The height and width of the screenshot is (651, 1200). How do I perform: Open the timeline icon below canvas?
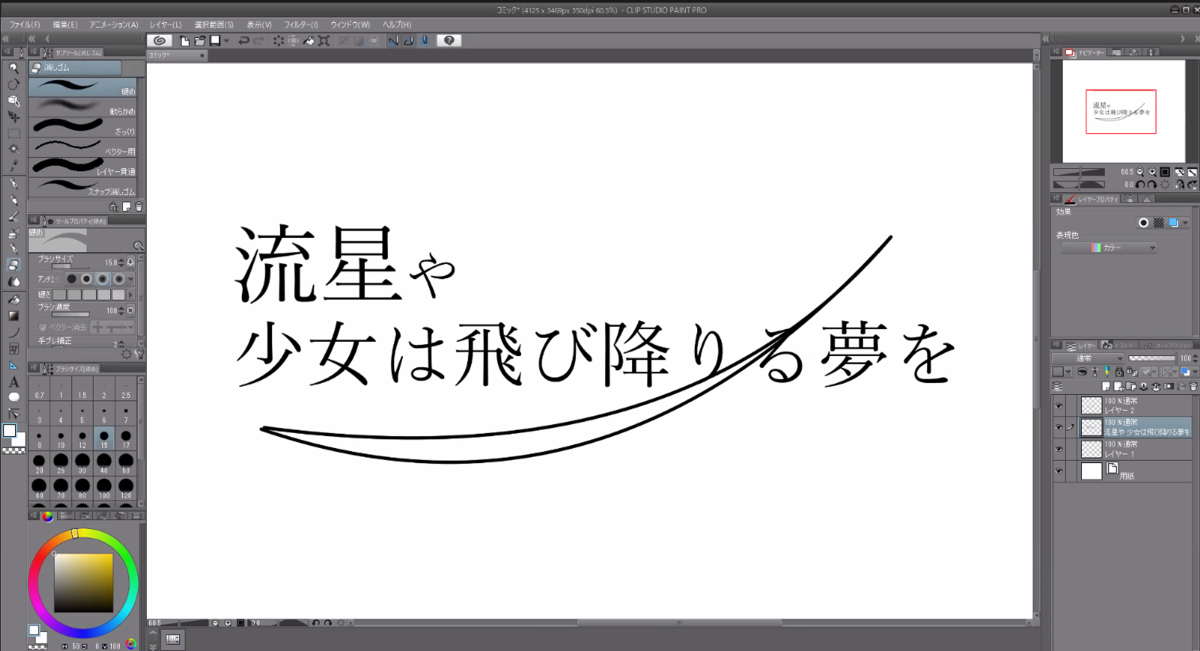[172, 639]
